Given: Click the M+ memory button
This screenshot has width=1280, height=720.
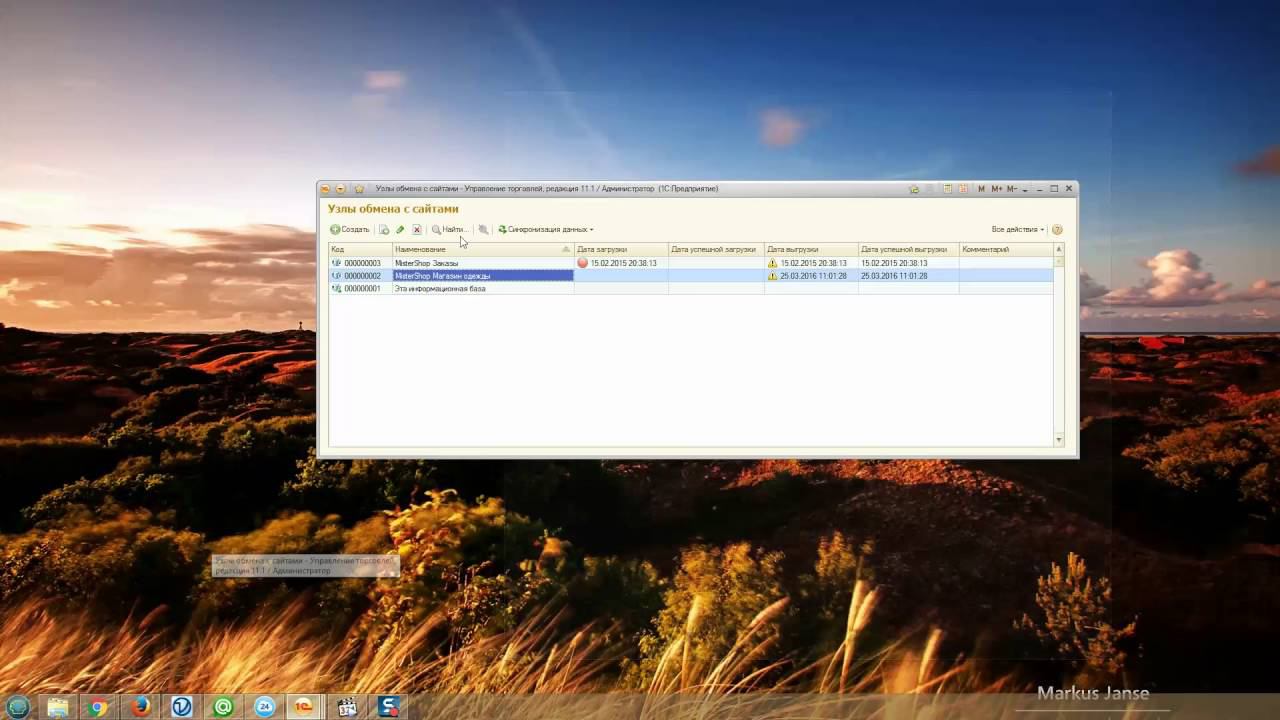Looking at the screenshot, I should pyautogui.click(x=996, y=188).
